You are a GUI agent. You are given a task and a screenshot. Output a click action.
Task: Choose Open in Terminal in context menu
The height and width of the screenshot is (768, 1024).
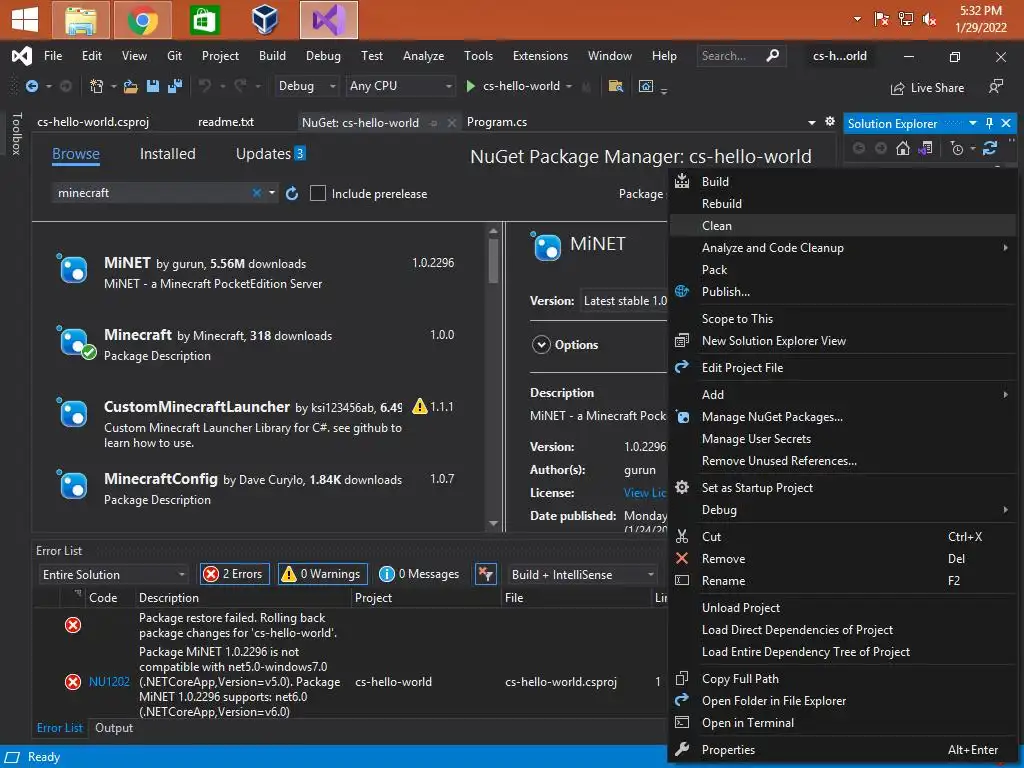pos(843,723)
